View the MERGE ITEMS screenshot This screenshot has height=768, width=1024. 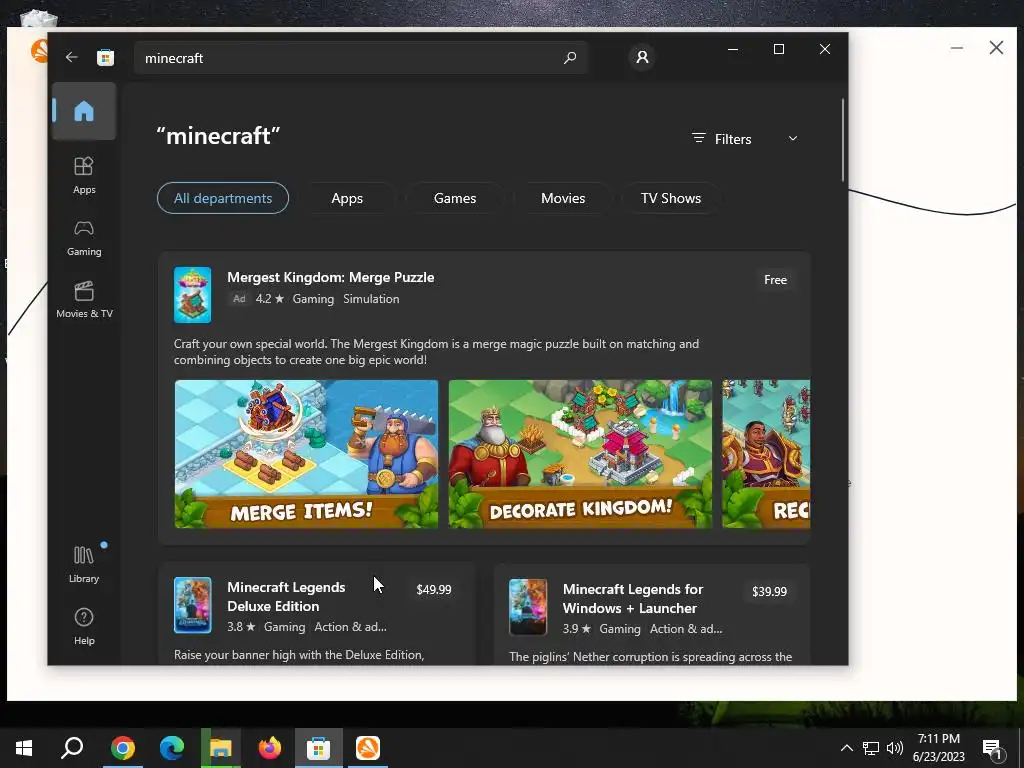(306, 454)
